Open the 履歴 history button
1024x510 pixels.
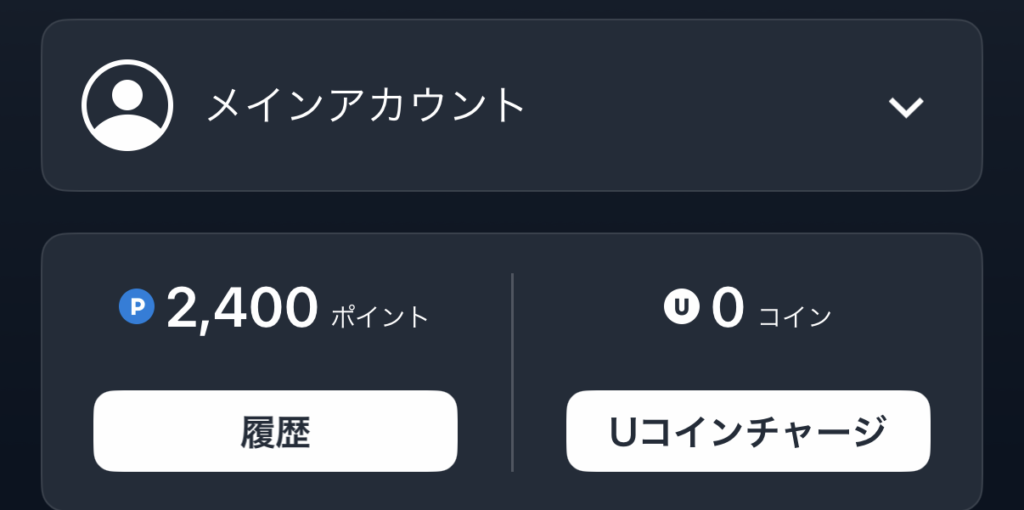click(x=275, y=431)
